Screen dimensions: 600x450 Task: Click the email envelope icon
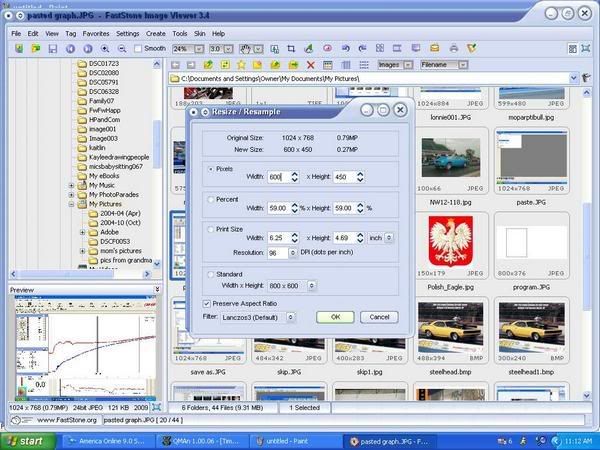[x=434, y=49]
